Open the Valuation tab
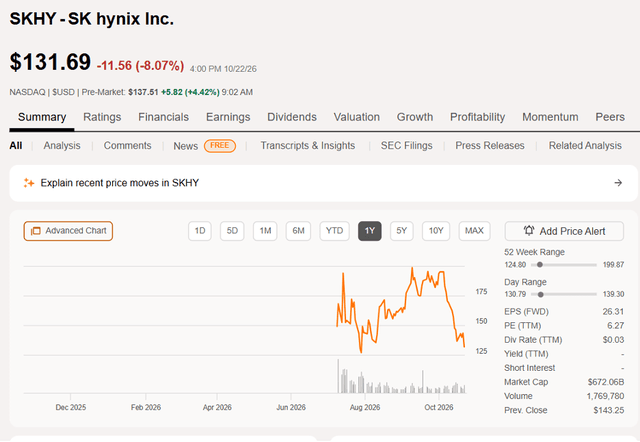Image resolution: width=640 pixels, height=442 pixels. 357,117
